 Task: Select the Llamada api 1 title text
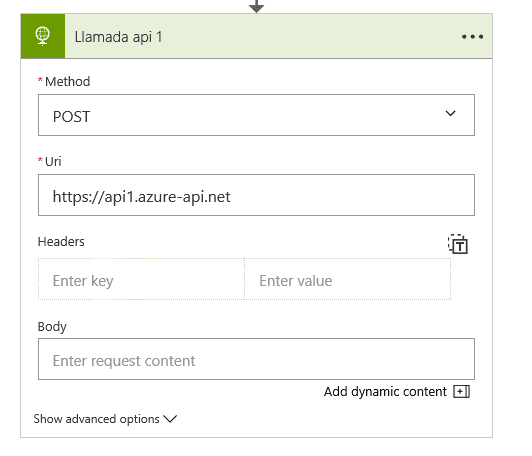pos(118,37)
